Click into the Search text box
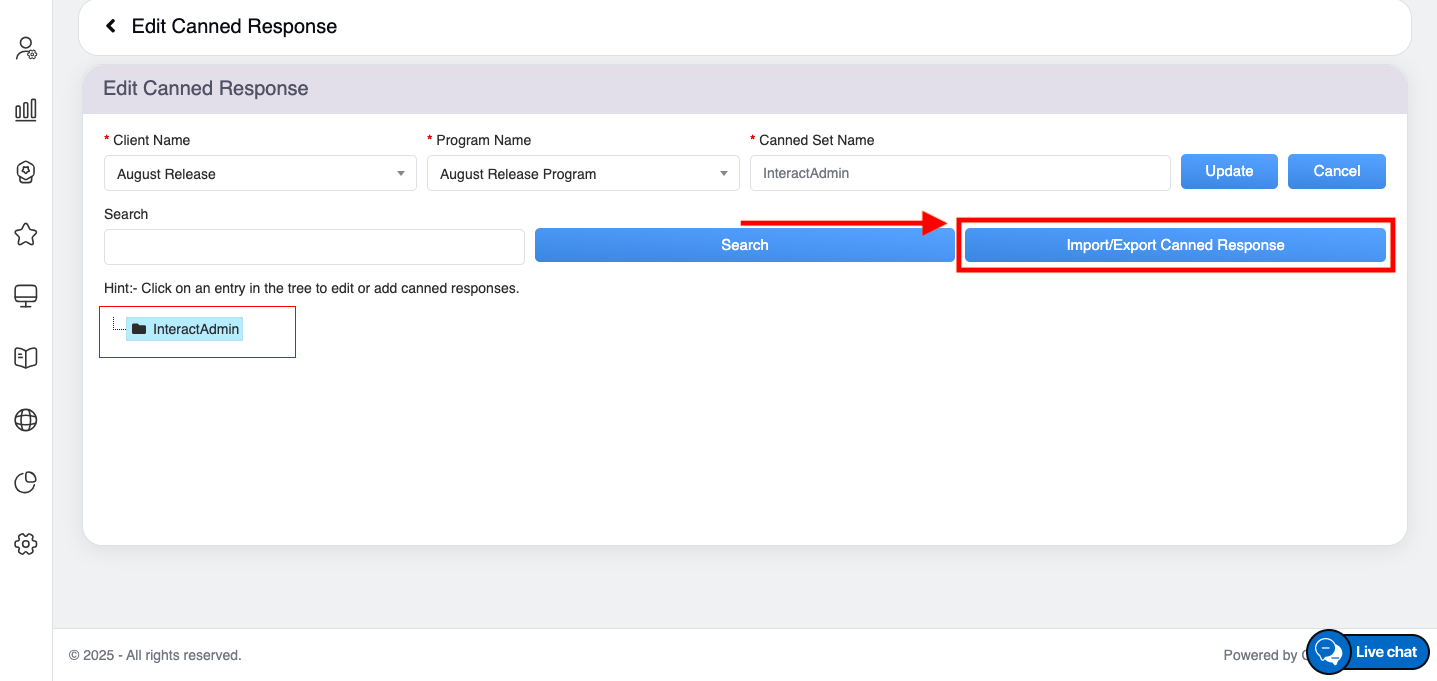Viewport: 1437px width, 681px height. 314,246
